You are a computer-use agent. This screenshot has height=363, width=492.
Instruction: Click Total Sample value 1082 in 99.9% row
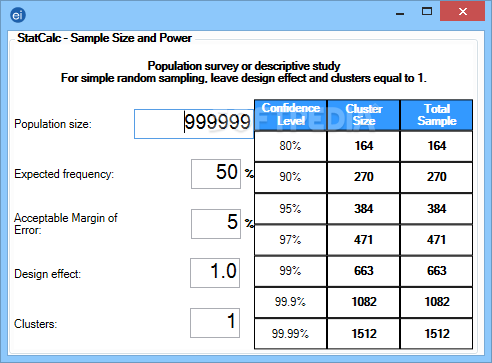437,302
